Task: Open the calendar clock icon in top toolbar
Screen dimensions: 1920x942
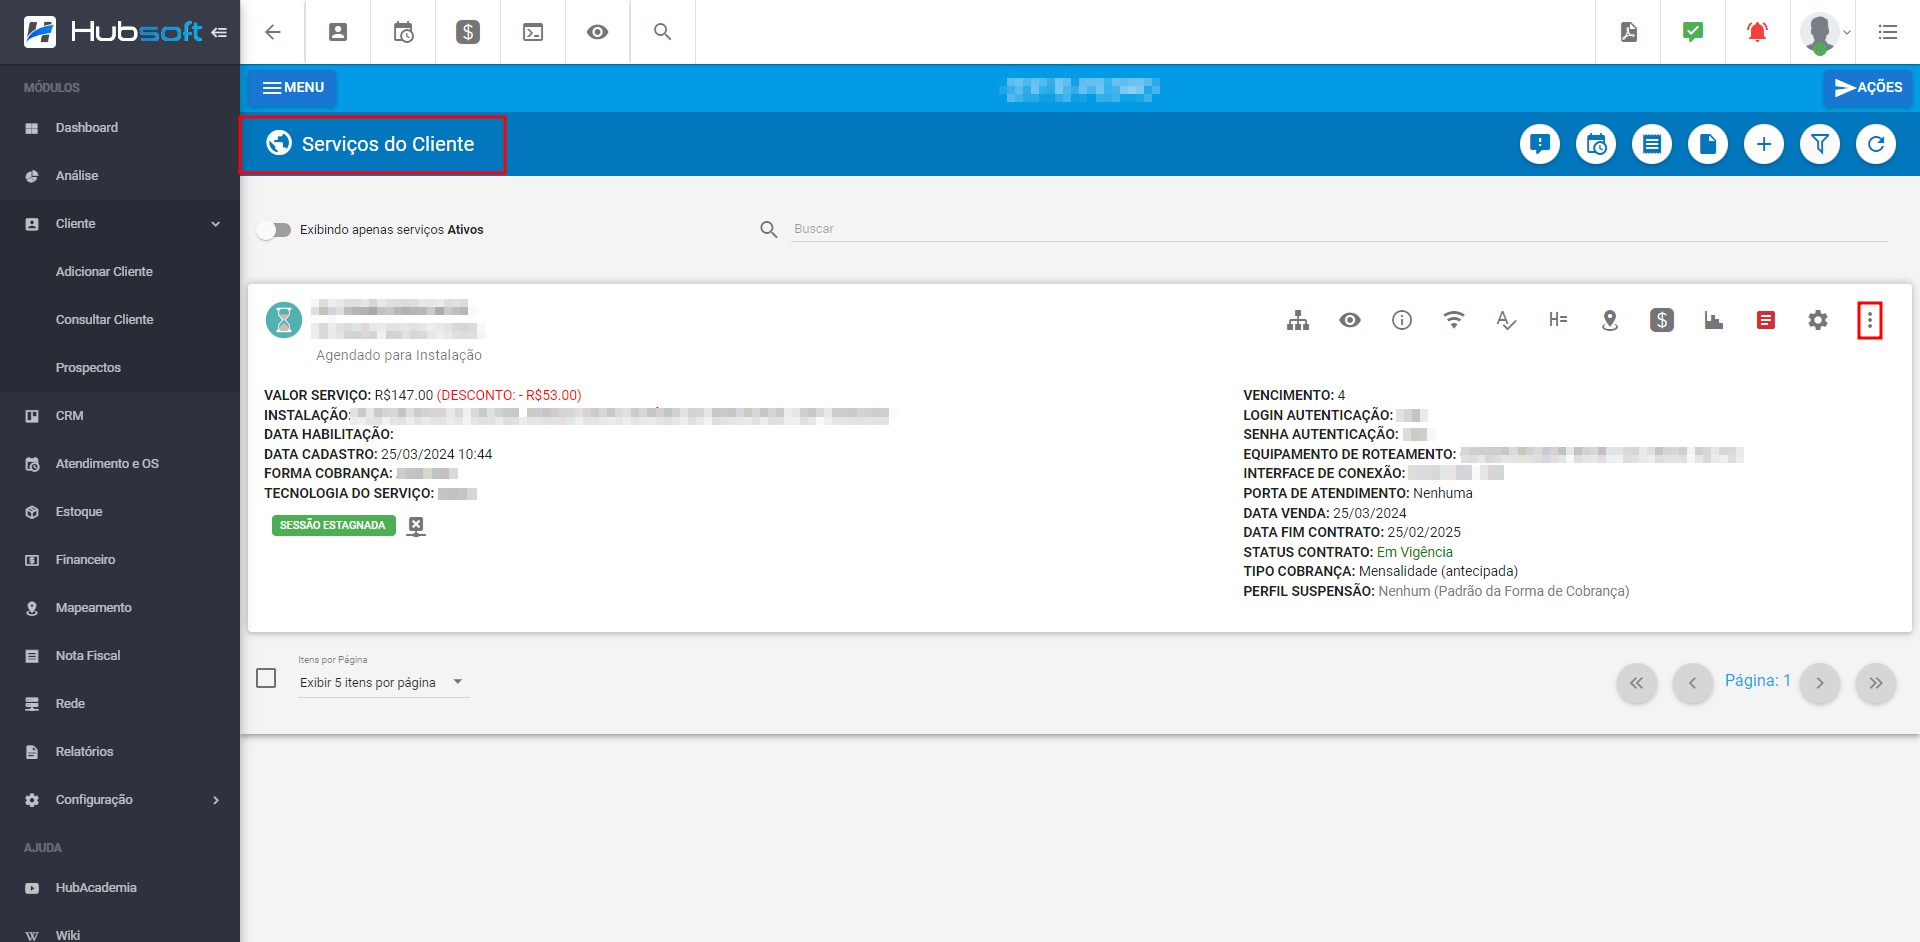Action: click(403, 32)
